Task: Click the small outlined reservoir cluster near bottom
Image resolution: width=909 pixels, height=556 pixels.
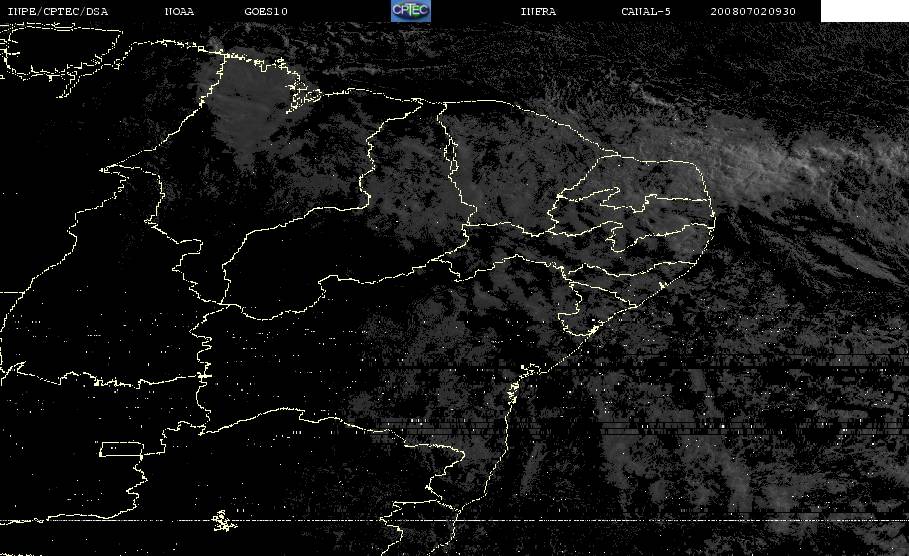Action: tap(222, 521)
